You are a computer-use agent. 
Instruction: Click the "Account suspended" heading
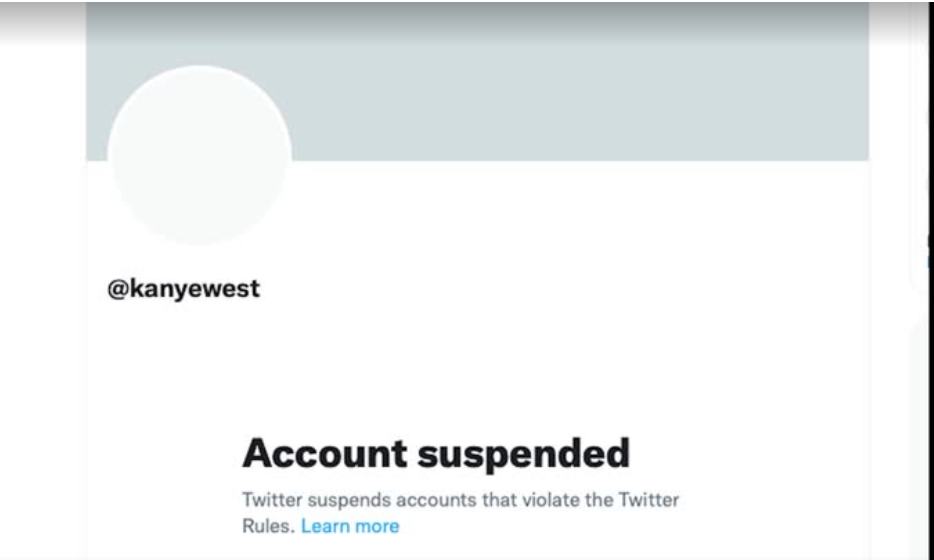pyautogui.click(x=436, y=453)
